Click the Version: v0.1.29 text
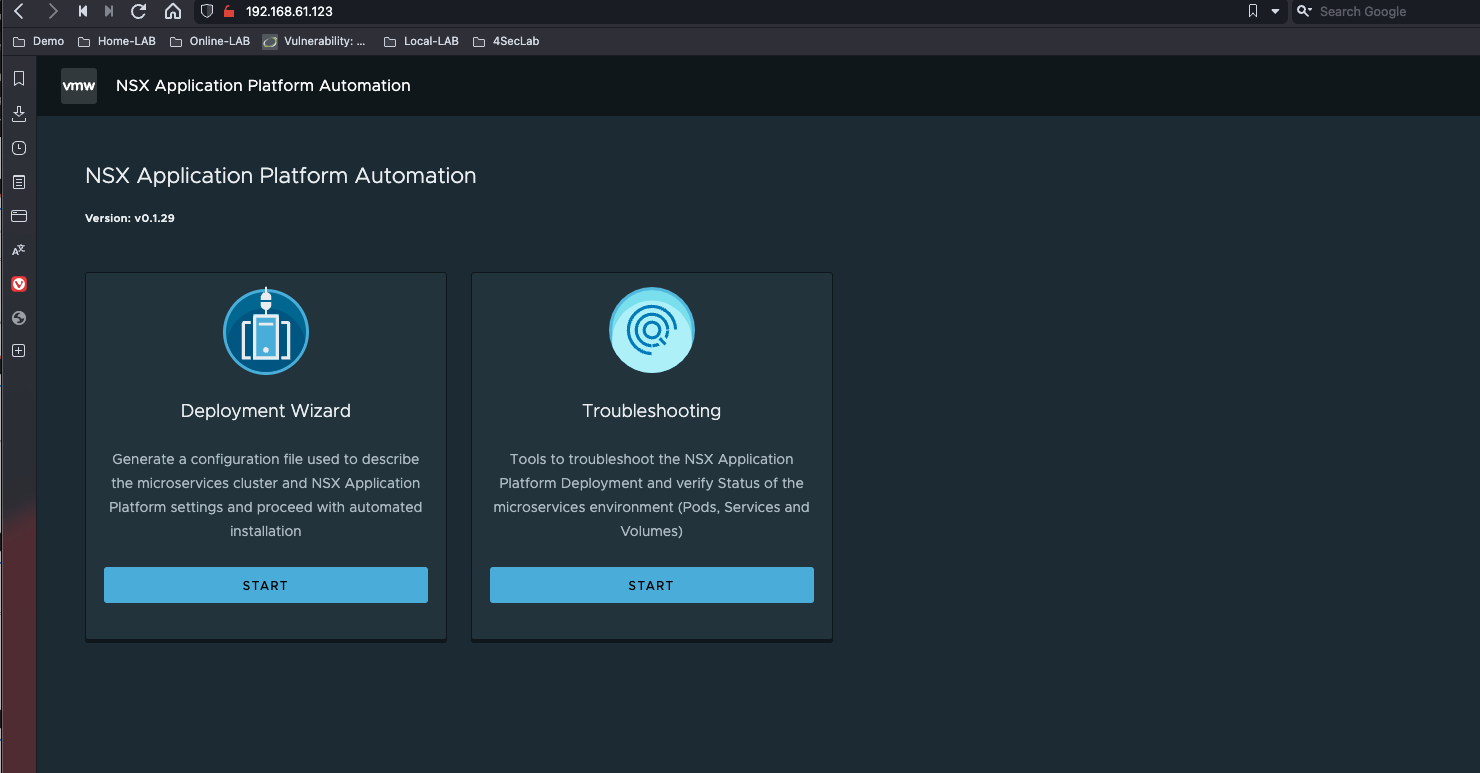Image resolution: width=1480 pixels, height=773 pixels. click(x=130, y=218)
